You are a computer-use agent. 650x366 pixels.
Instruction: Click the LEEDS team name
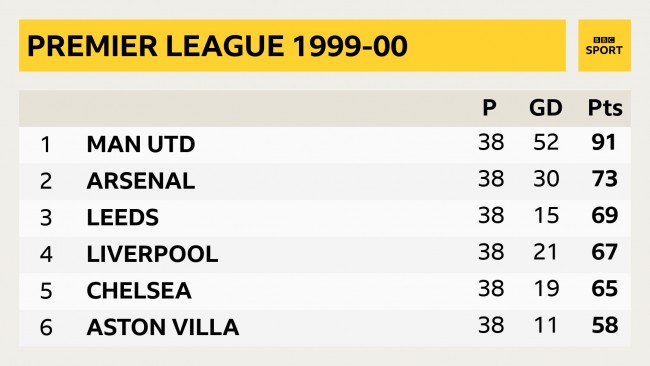(123, 217)
